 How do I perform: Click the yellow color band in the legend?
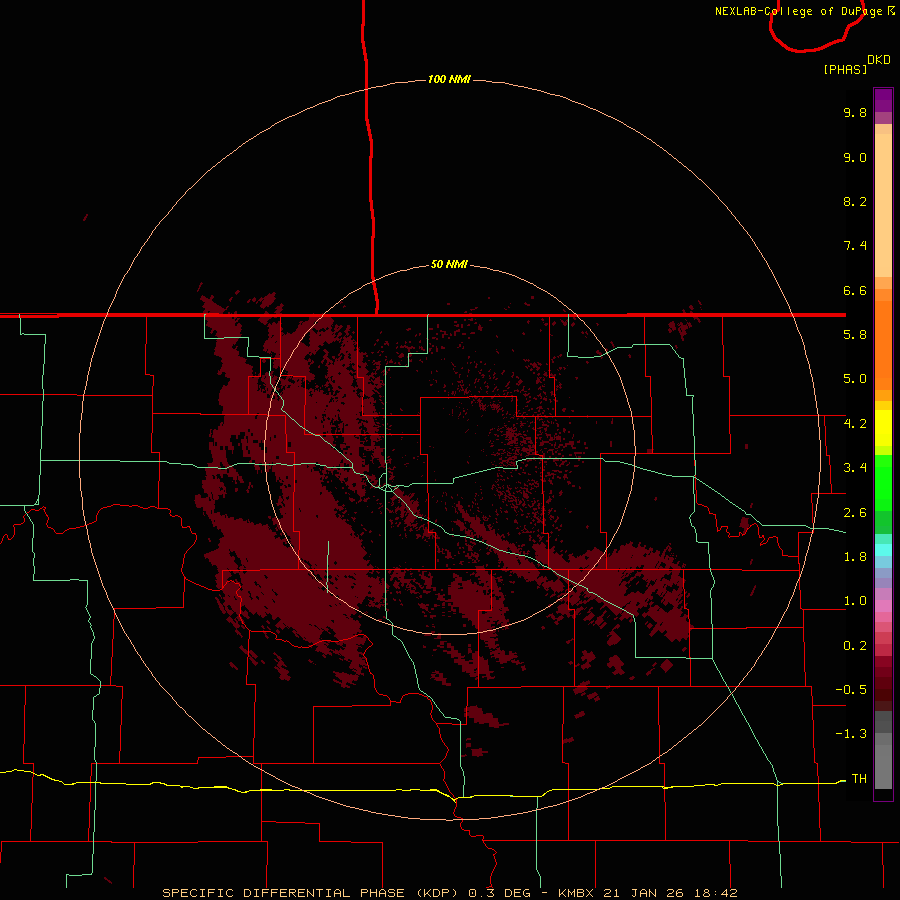(883, 428)
